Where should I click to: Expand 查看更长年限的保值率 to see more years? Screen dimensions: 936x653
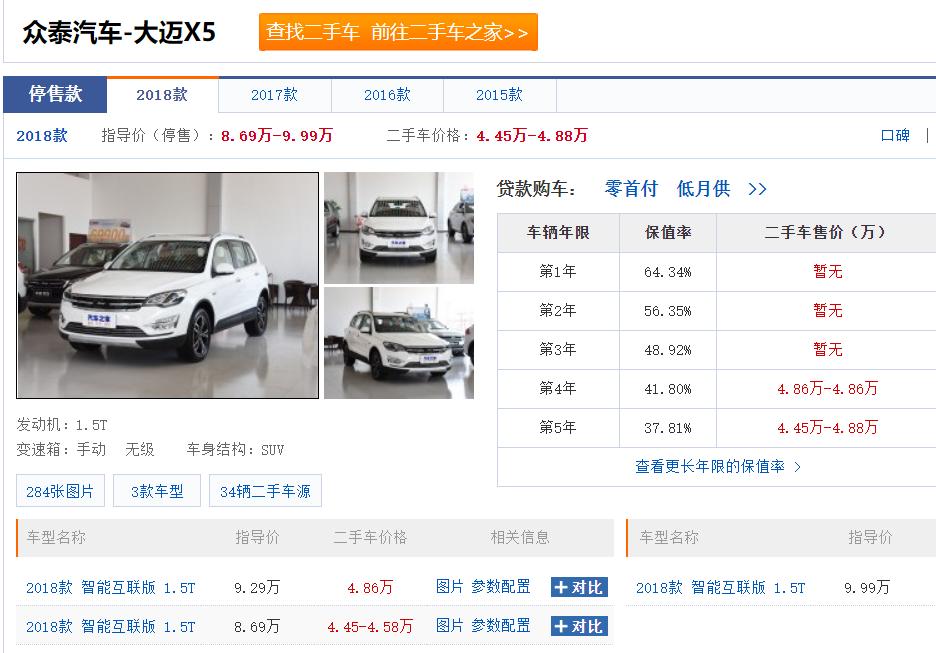[707, 465]
